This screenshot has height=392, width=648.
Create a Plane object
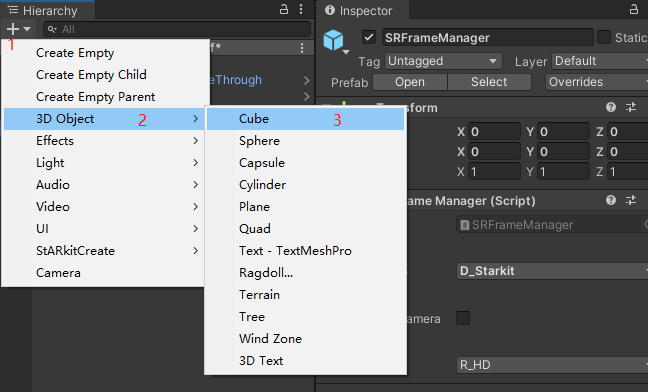pos(305,207)
